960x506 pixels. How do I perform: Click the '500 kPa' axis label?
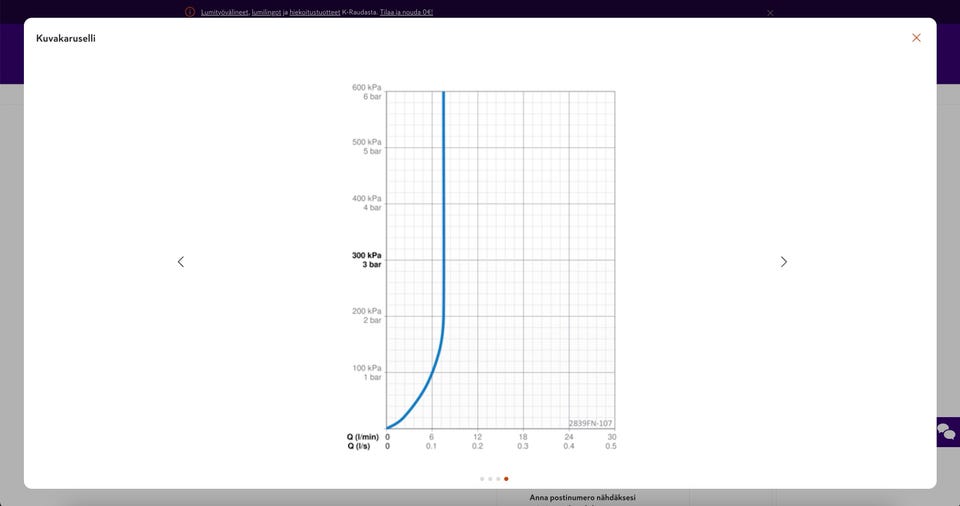(x=366, y=142)
